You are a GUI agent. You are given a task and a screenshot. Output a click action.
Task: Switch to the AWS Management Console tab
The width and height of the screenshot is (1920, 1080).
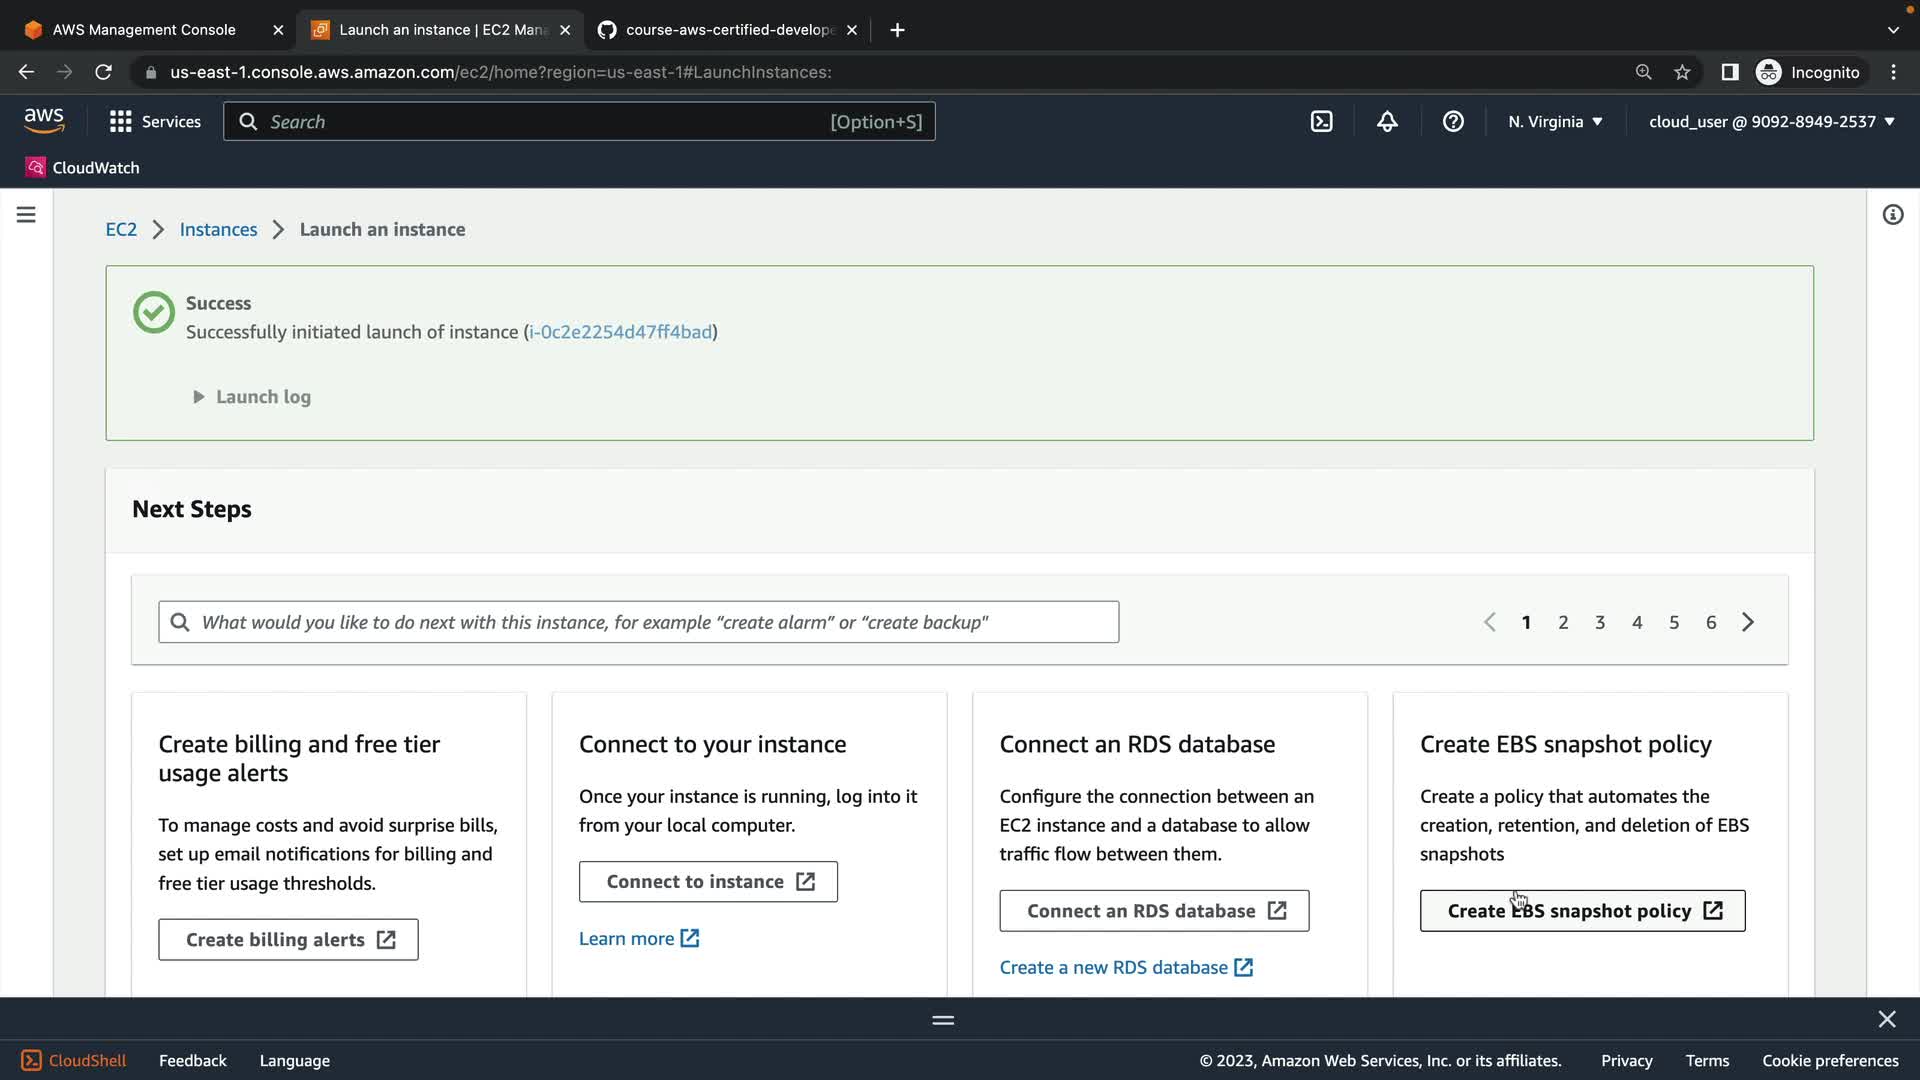coord(144,30)
